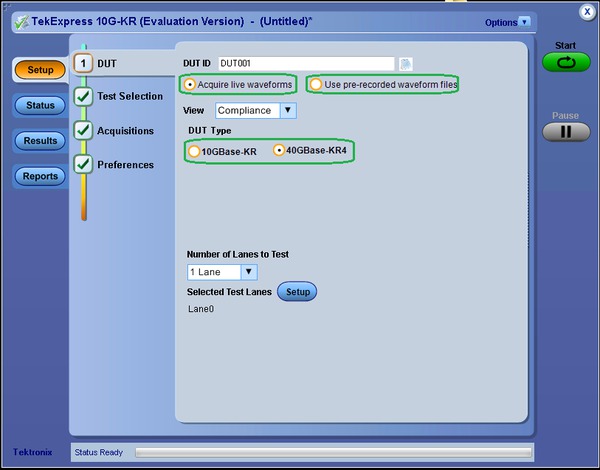
Task: Go to the Test Selection step
Action: 130,96
